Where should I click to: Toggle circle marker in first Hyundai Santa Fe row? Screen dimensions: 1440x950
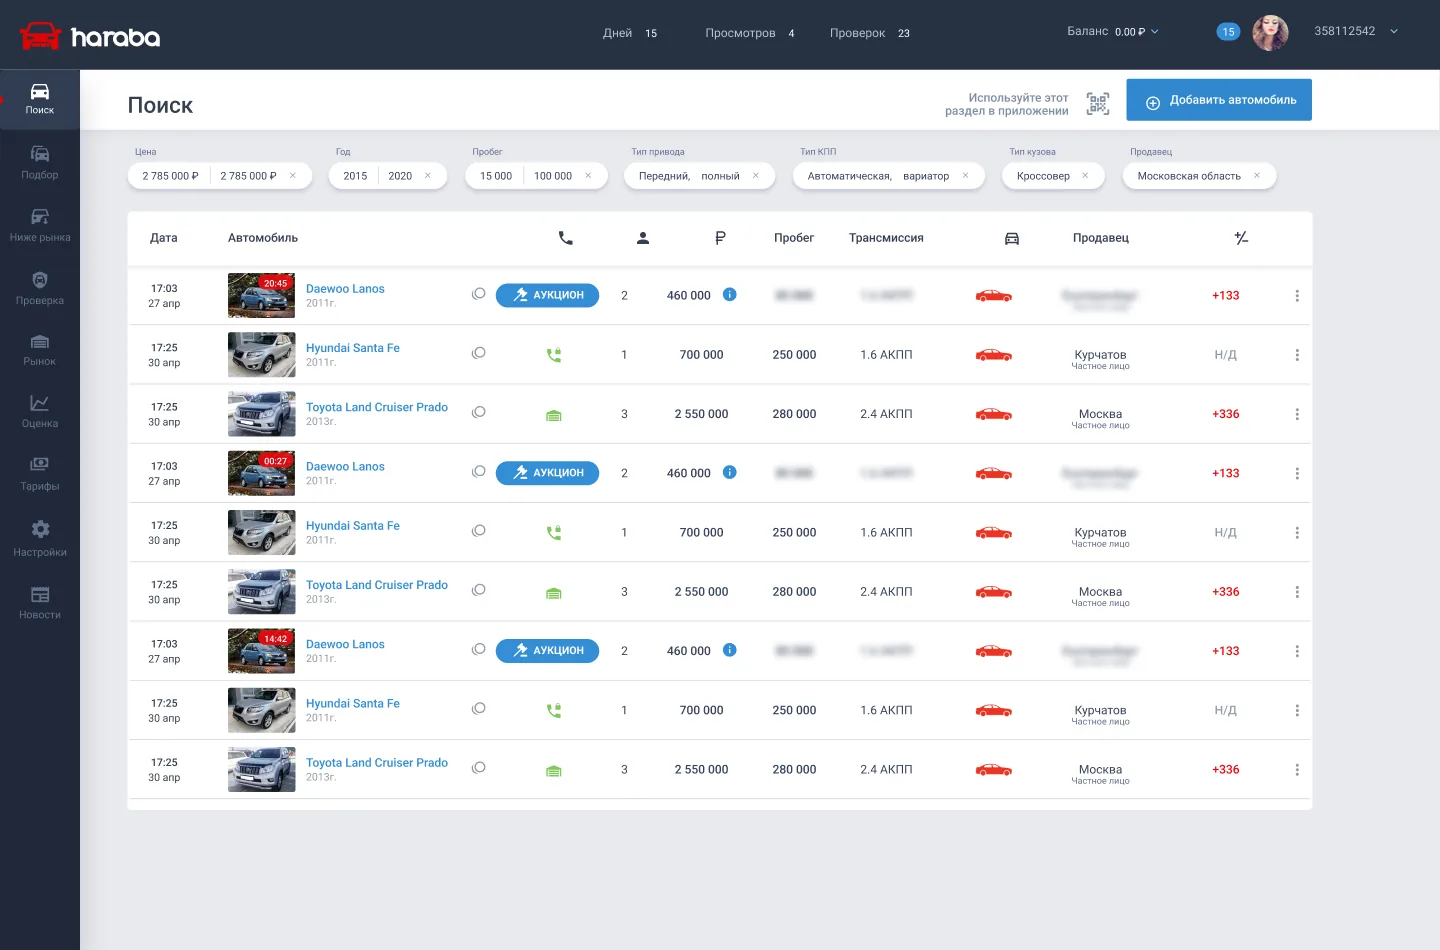(x=479, y=353)
